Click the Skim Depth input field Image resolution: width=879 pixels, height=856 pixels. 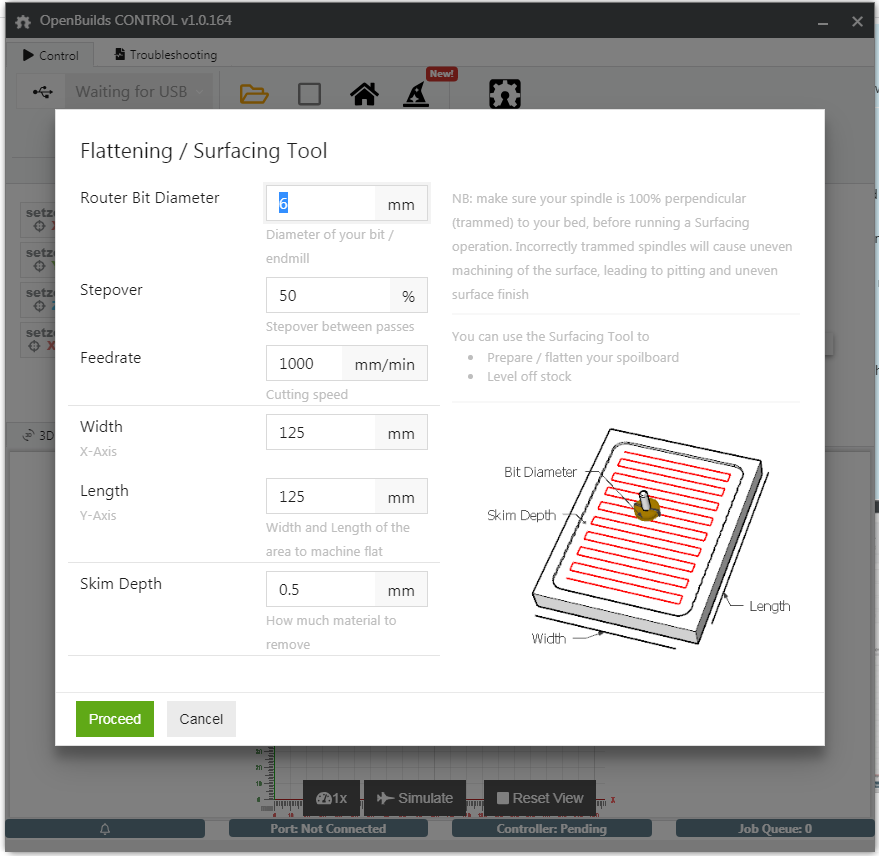321,590
